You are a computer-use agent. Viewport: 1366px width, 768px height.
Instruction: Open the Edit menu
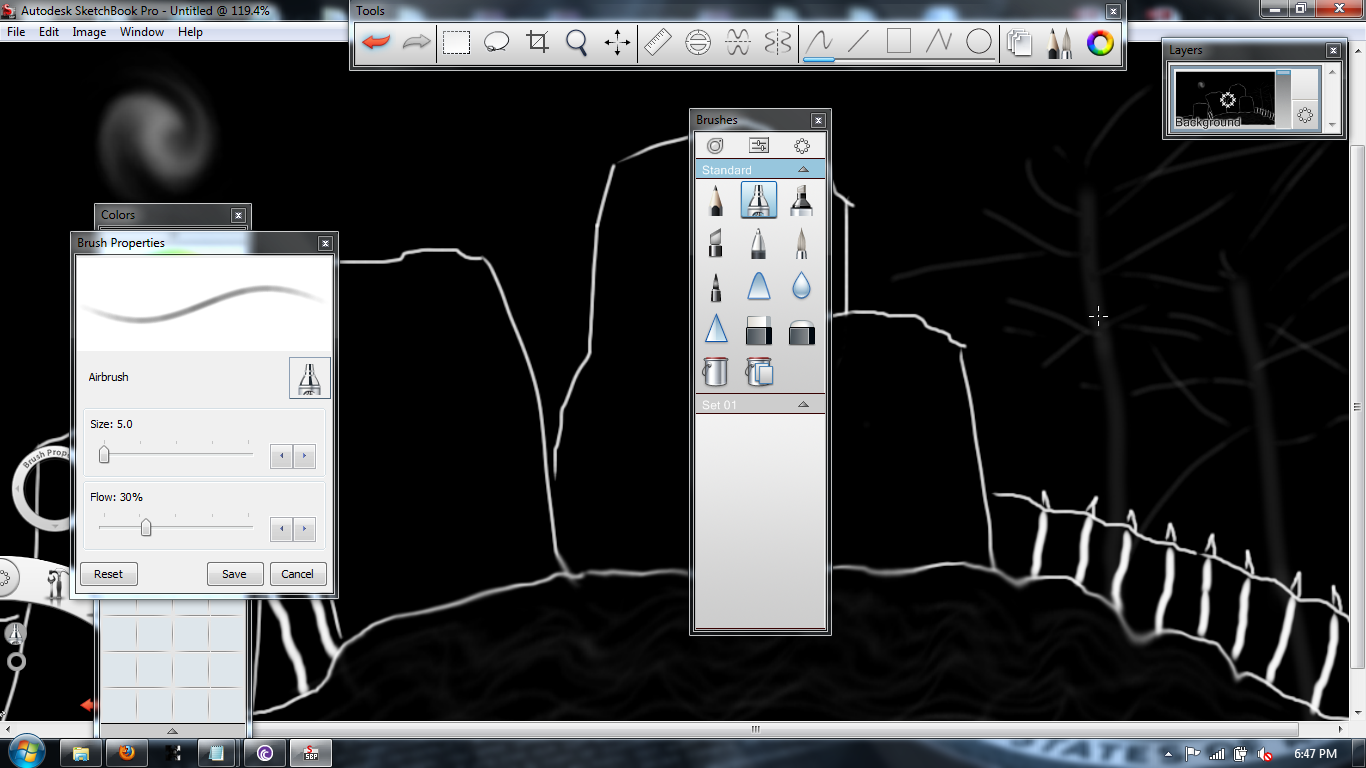click(x=49, y=32)
